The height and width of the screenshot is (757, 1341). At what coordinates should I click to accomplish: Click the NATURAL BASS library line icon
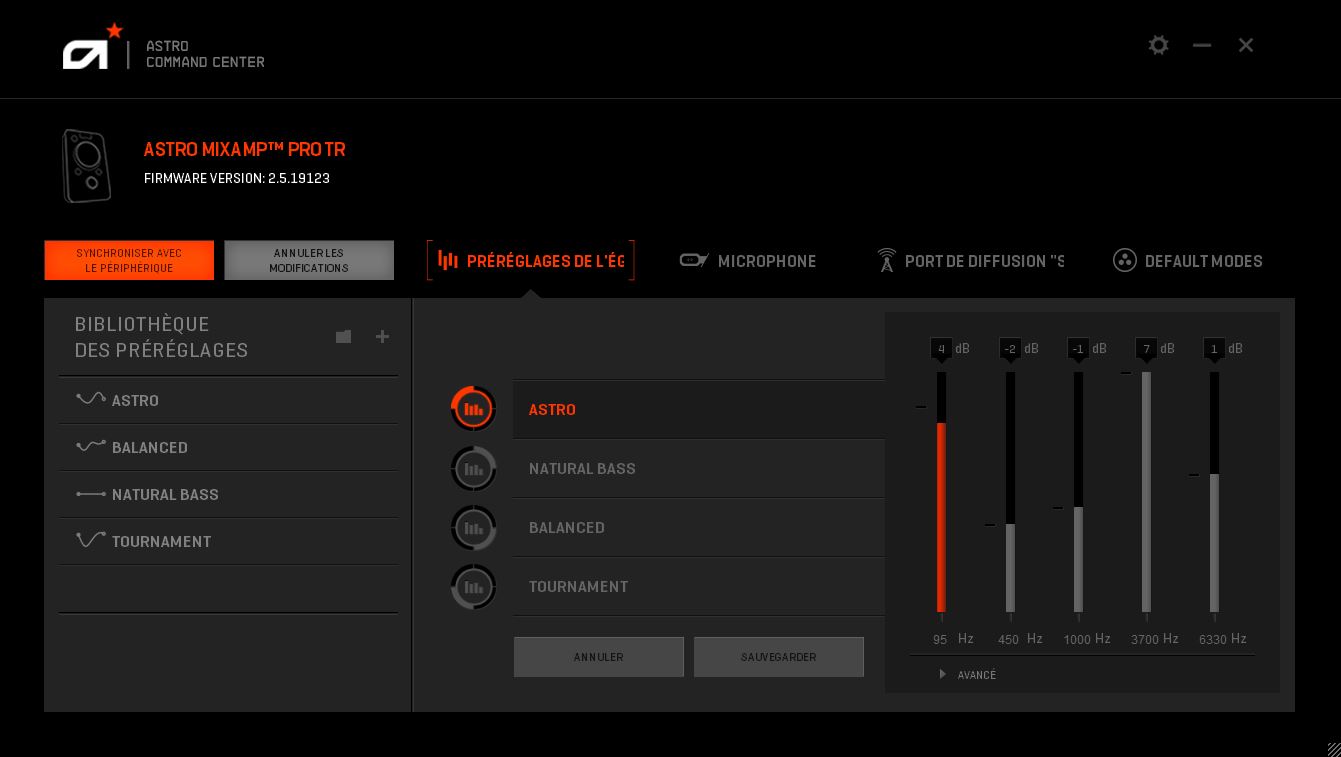[x=91, y=494]
